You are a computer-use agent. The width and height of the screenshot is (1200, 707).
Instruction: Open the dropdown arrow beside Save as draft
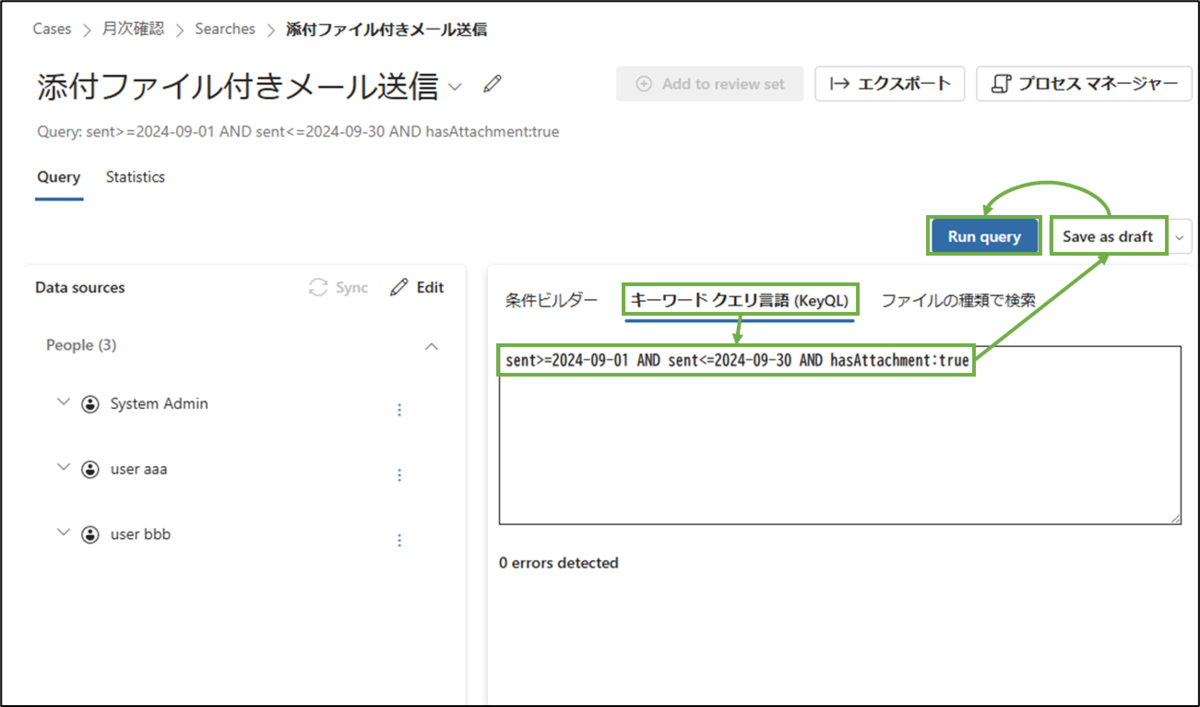point(1180,237)
